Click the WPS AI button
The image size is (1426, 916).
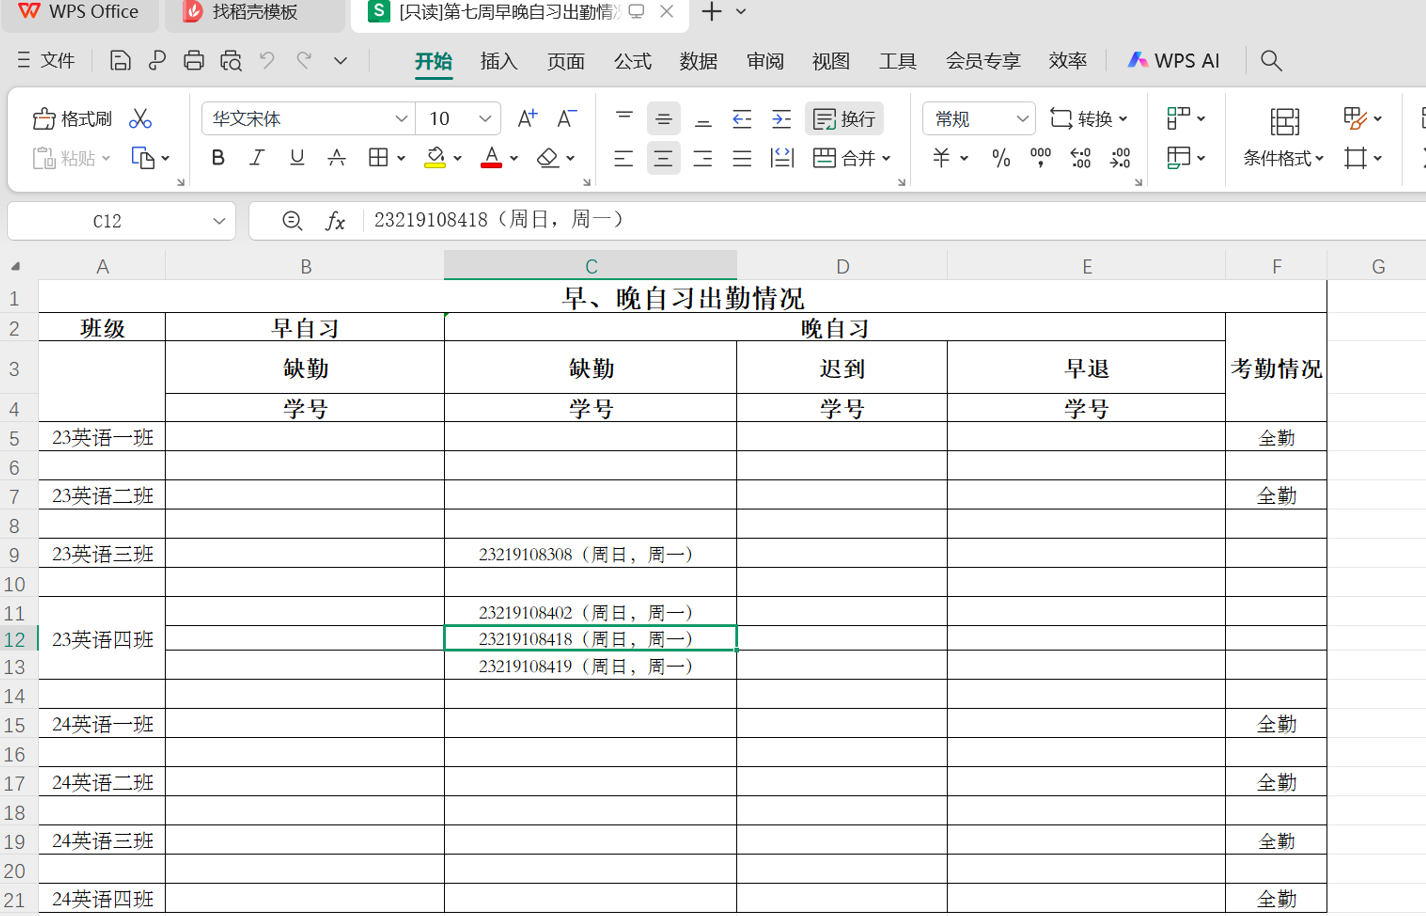click(1174, 61)
